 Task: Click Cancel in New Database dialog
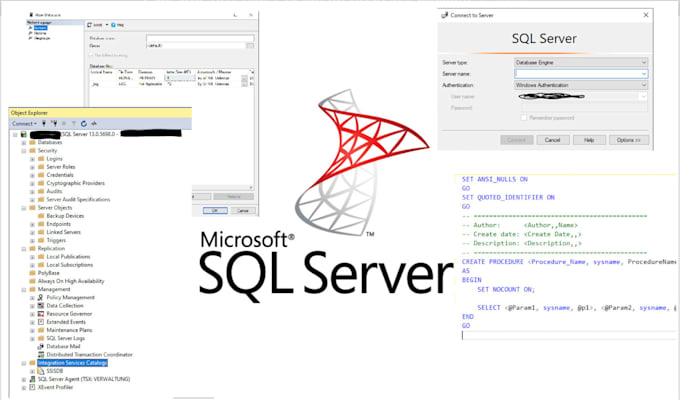click(242, 210)
